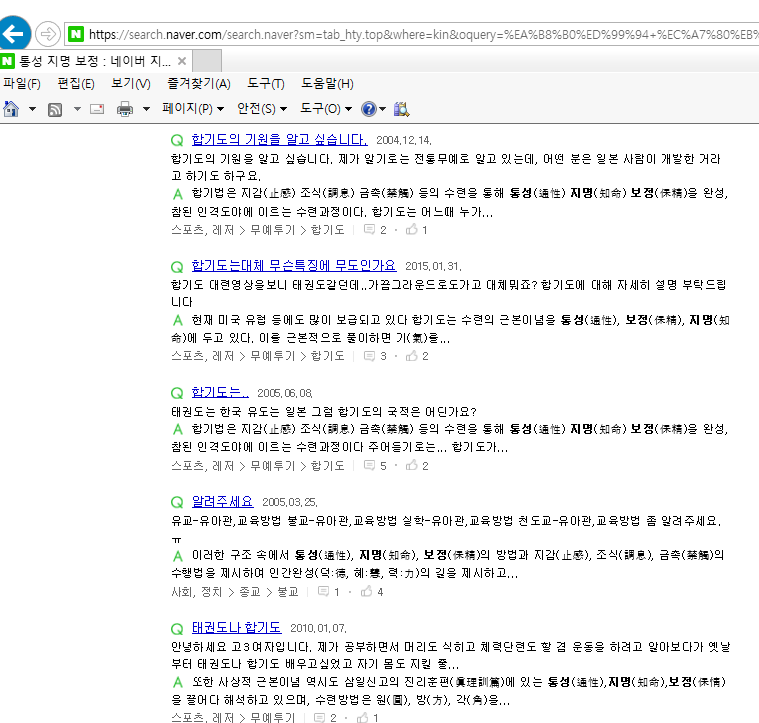Open the 합기도의 기원을 알고 싶습니다 link
The image size is (759, 723).
tap(279, 139)
